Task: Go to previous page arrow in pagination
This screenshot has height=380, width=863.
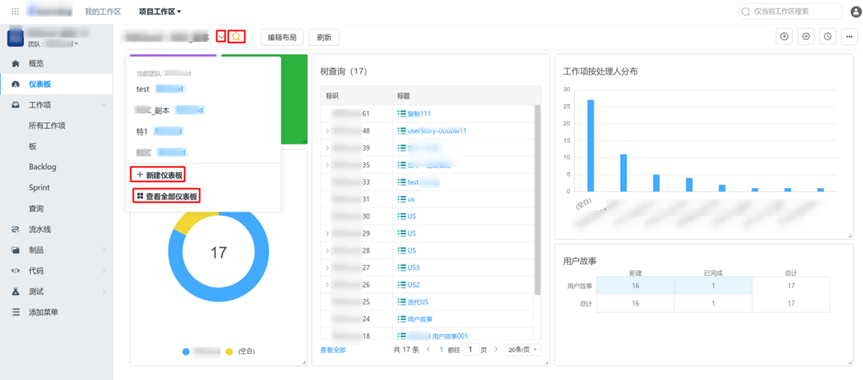Action: pos(429,349)
